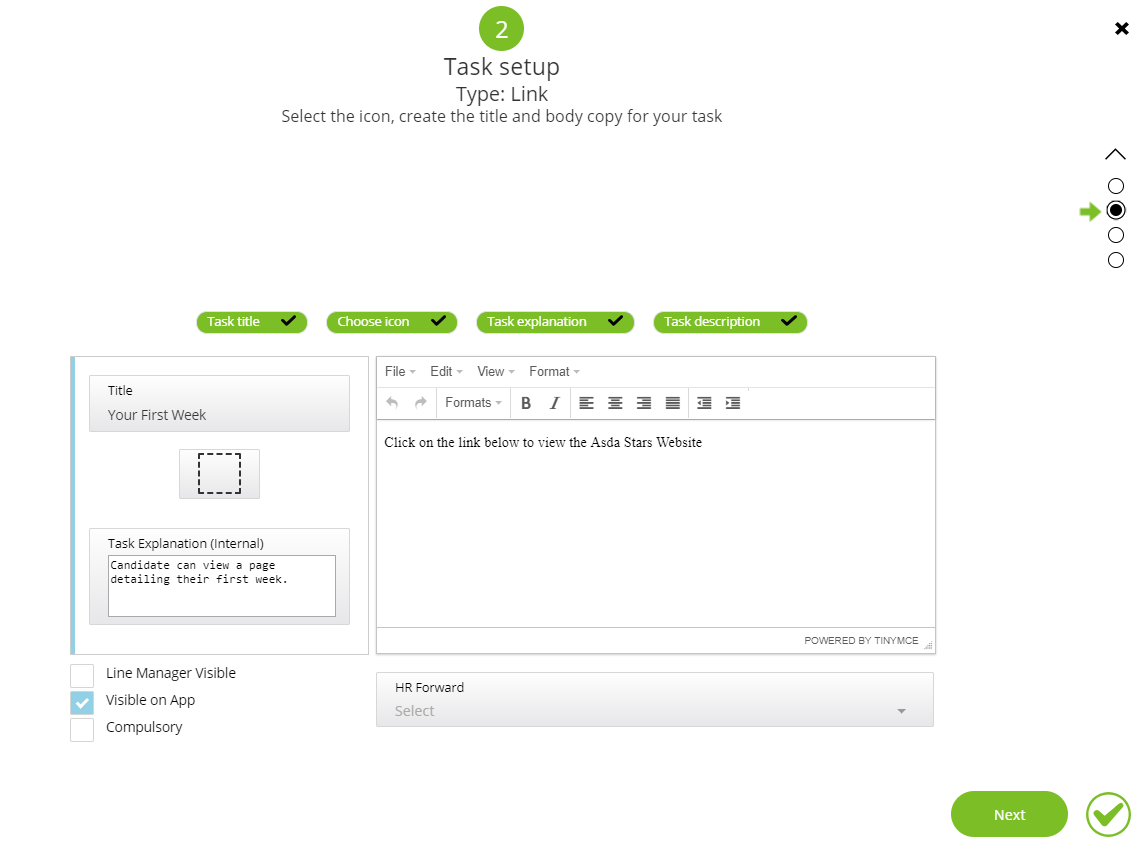Open the HR Forward select dropdown
This screenshot has height=860, width=1138.
[x=654, y=711]
